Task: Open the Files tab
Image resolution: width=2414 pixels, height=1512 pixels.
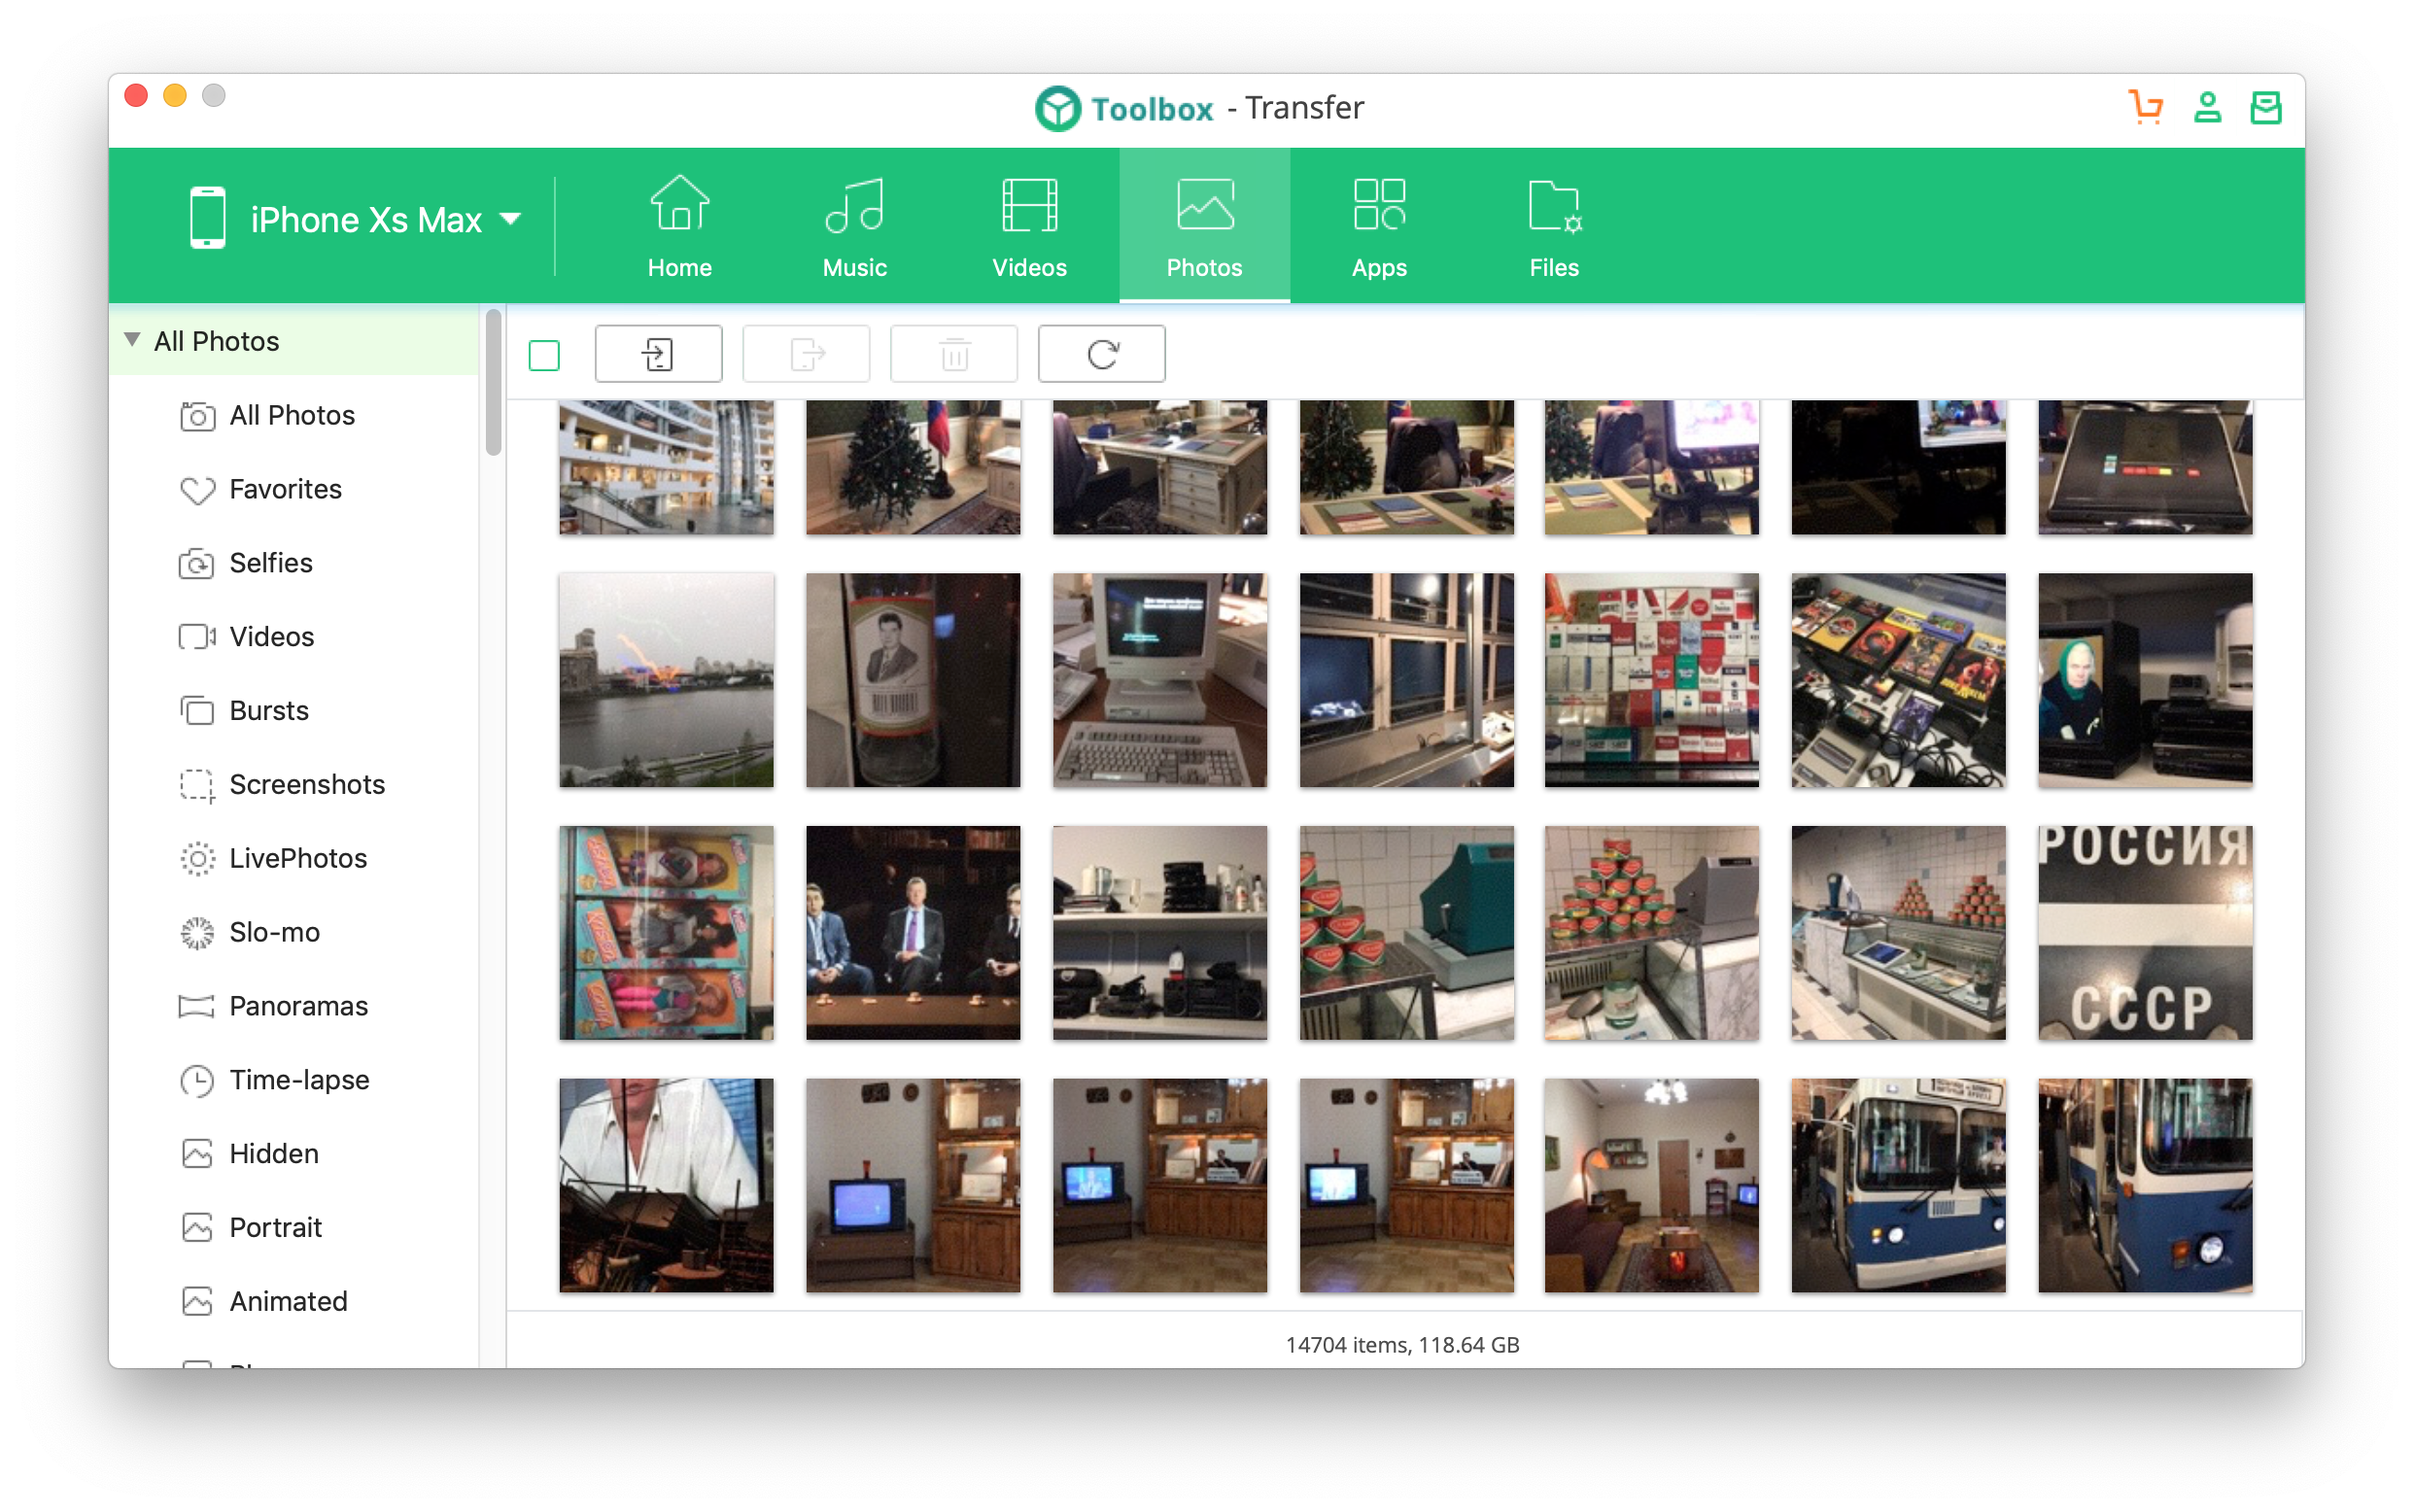Action: pos(1553,227)
